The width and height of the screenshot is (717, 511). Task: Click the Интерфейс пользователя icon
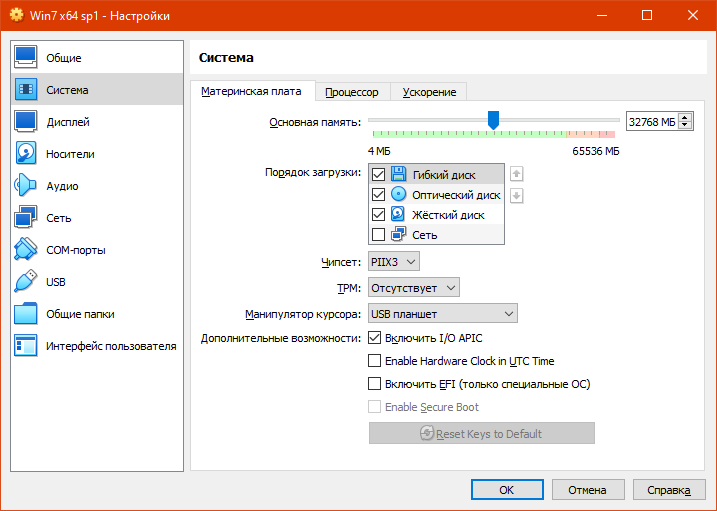26,346
